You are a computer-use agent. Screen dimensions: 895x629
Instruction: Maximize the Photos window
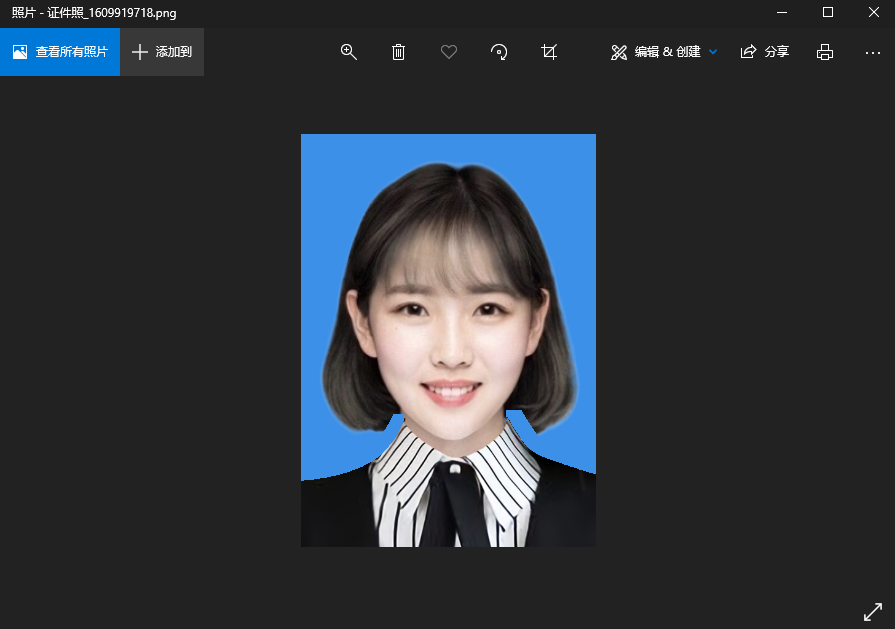(x=827, y=12)
